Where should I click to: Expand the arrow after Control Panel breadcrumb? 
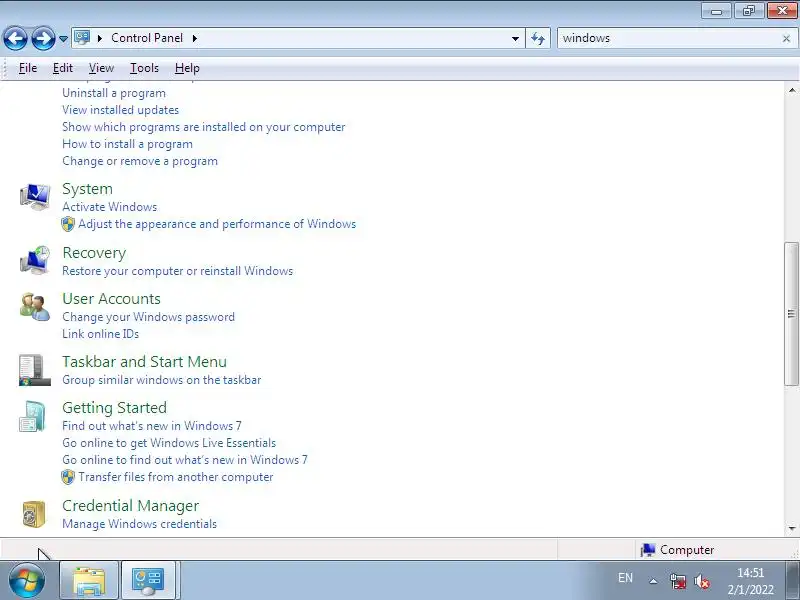[195, 38]
